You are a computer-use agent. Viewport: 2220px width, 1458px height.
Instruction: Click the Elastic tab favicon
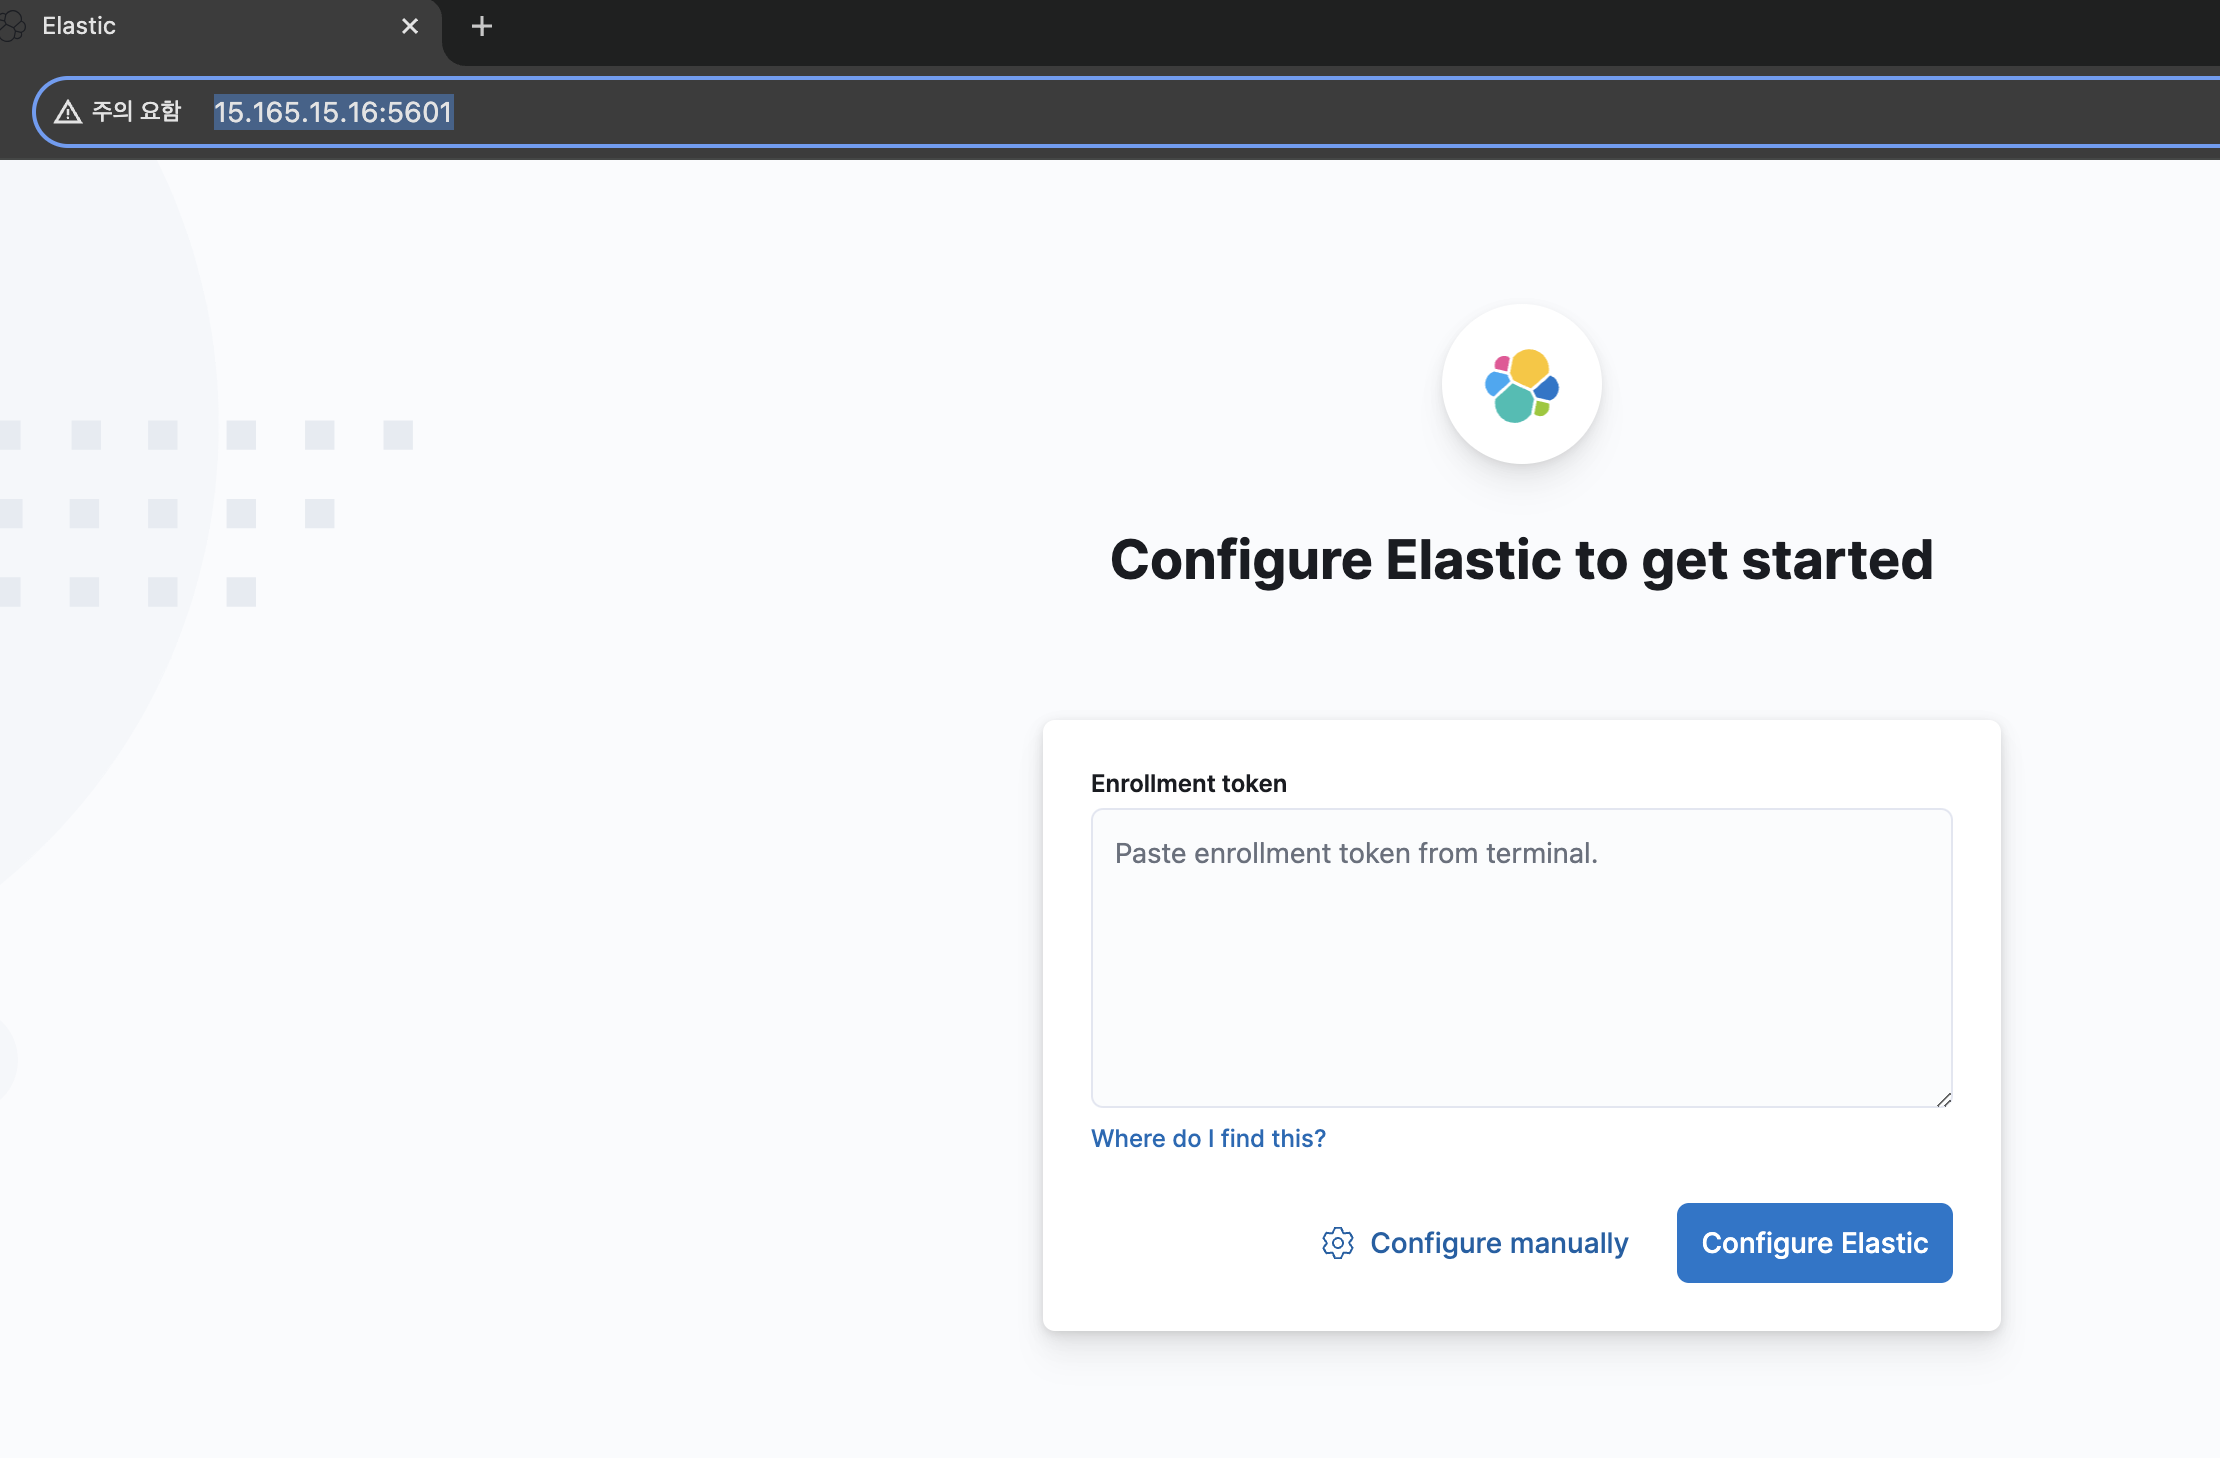(12, 26)
